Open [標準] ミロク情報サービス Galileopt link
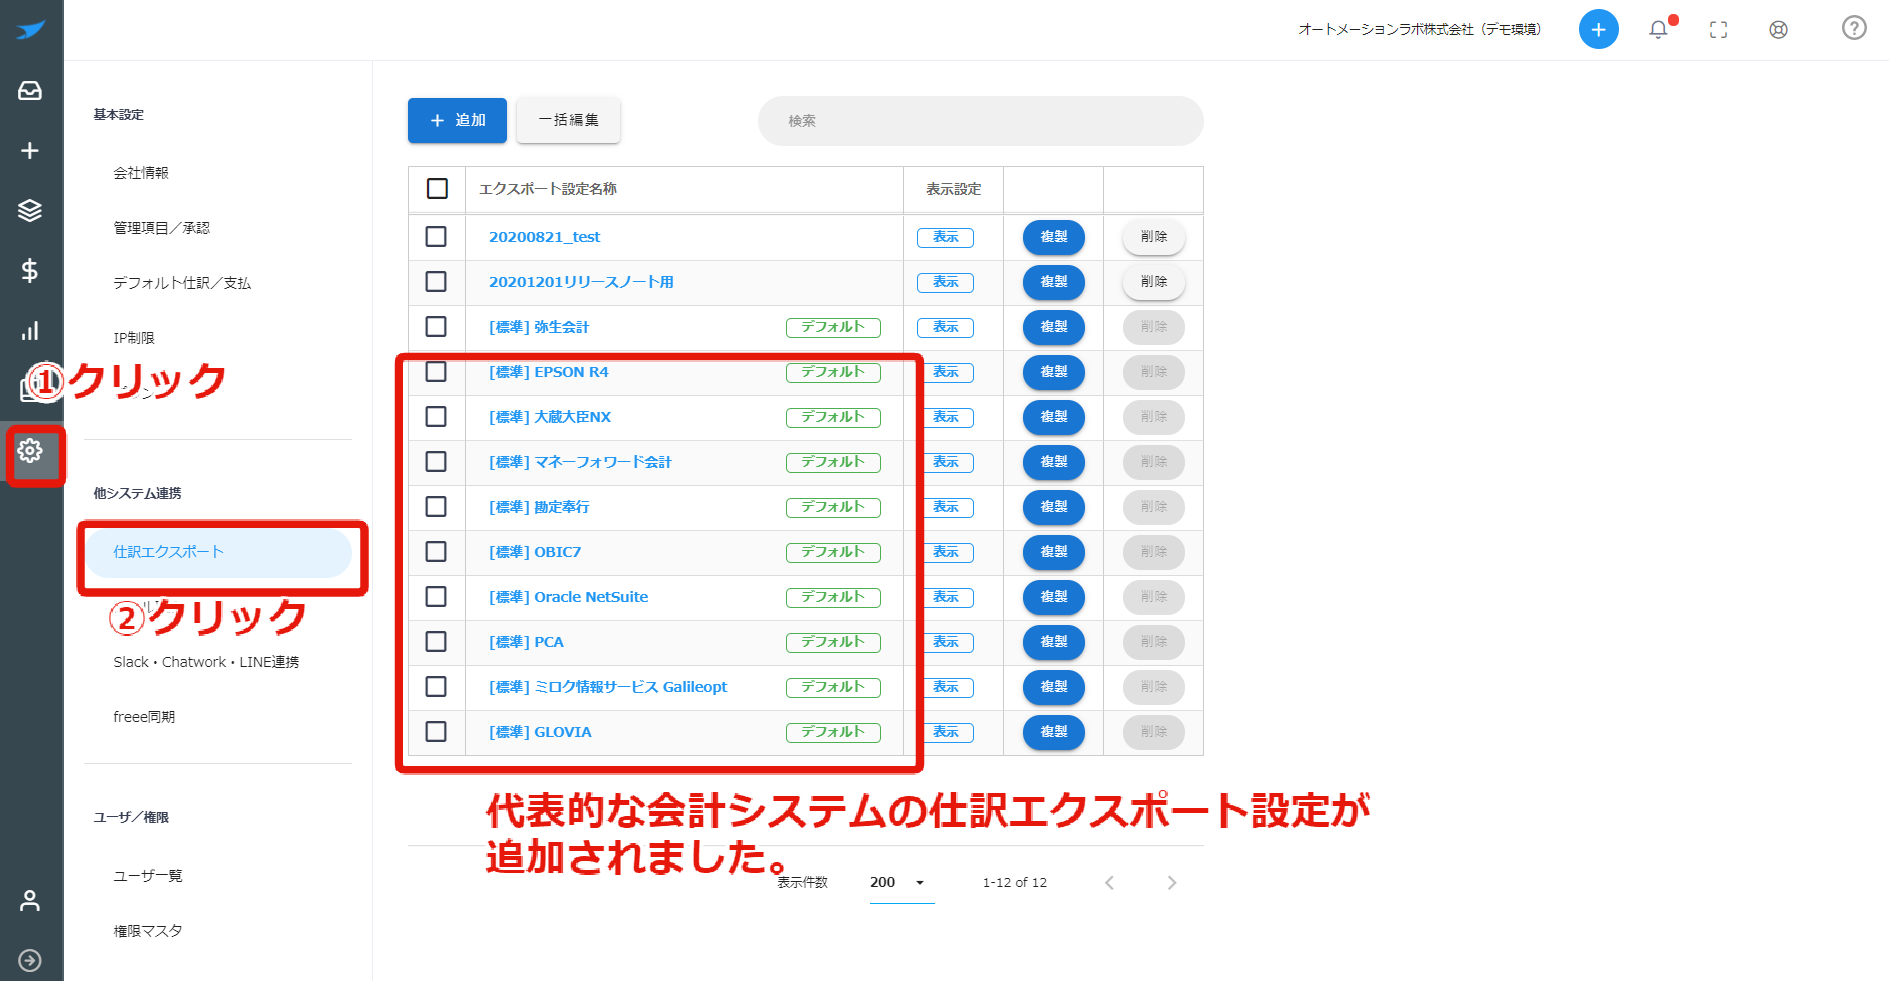The height and width of the screenshot is (981, 1889). [608, 687]
